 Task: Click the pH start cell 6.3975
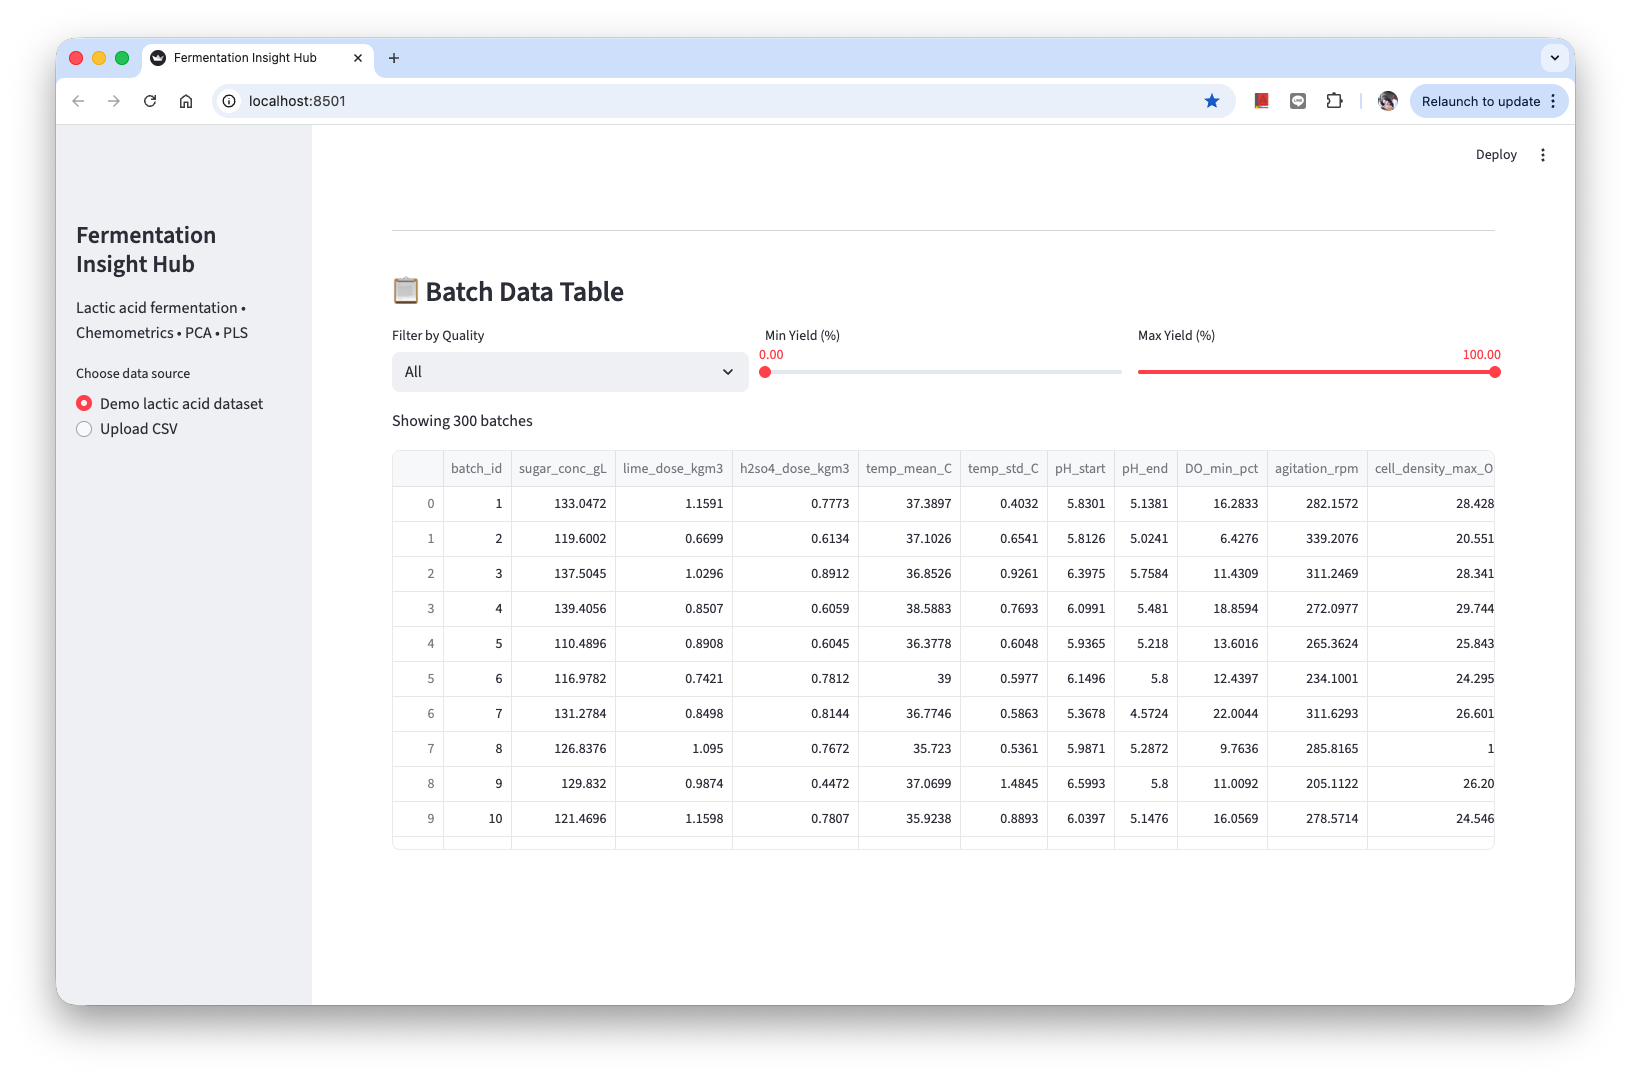[1080, 574]
